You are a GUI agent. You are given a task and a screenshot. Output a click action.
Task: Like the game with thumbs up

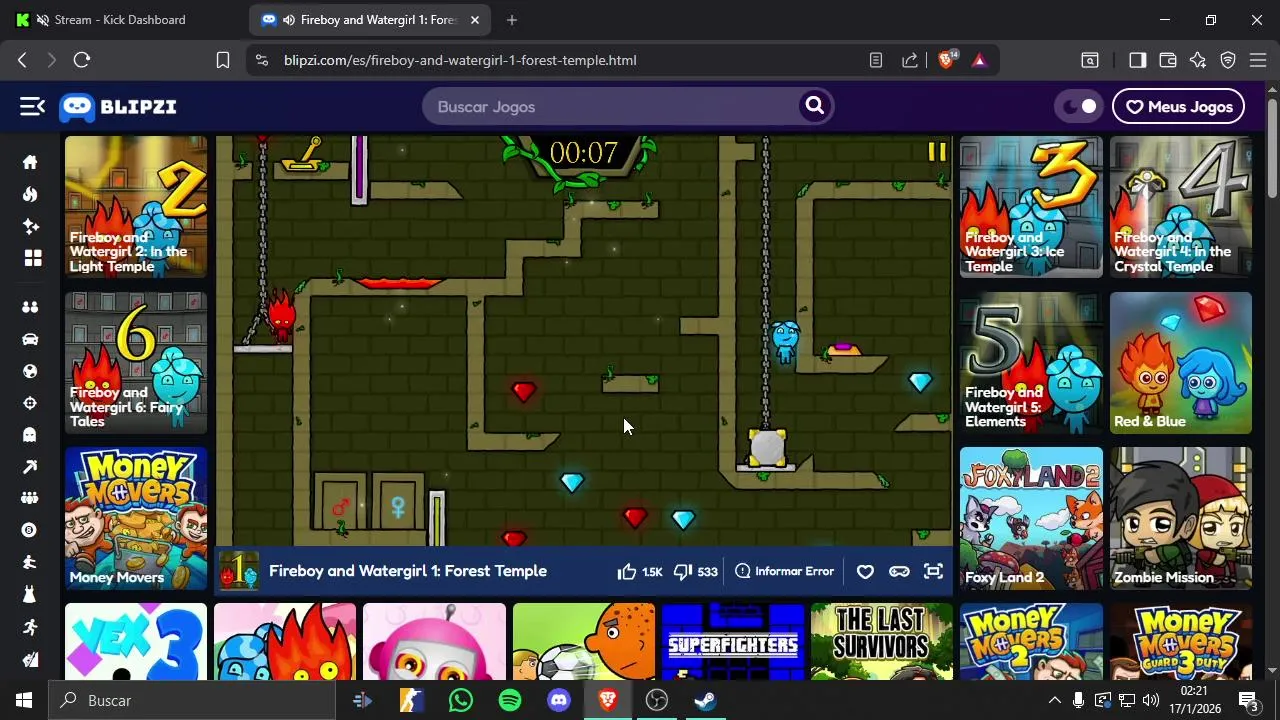[x=627, y=571]
